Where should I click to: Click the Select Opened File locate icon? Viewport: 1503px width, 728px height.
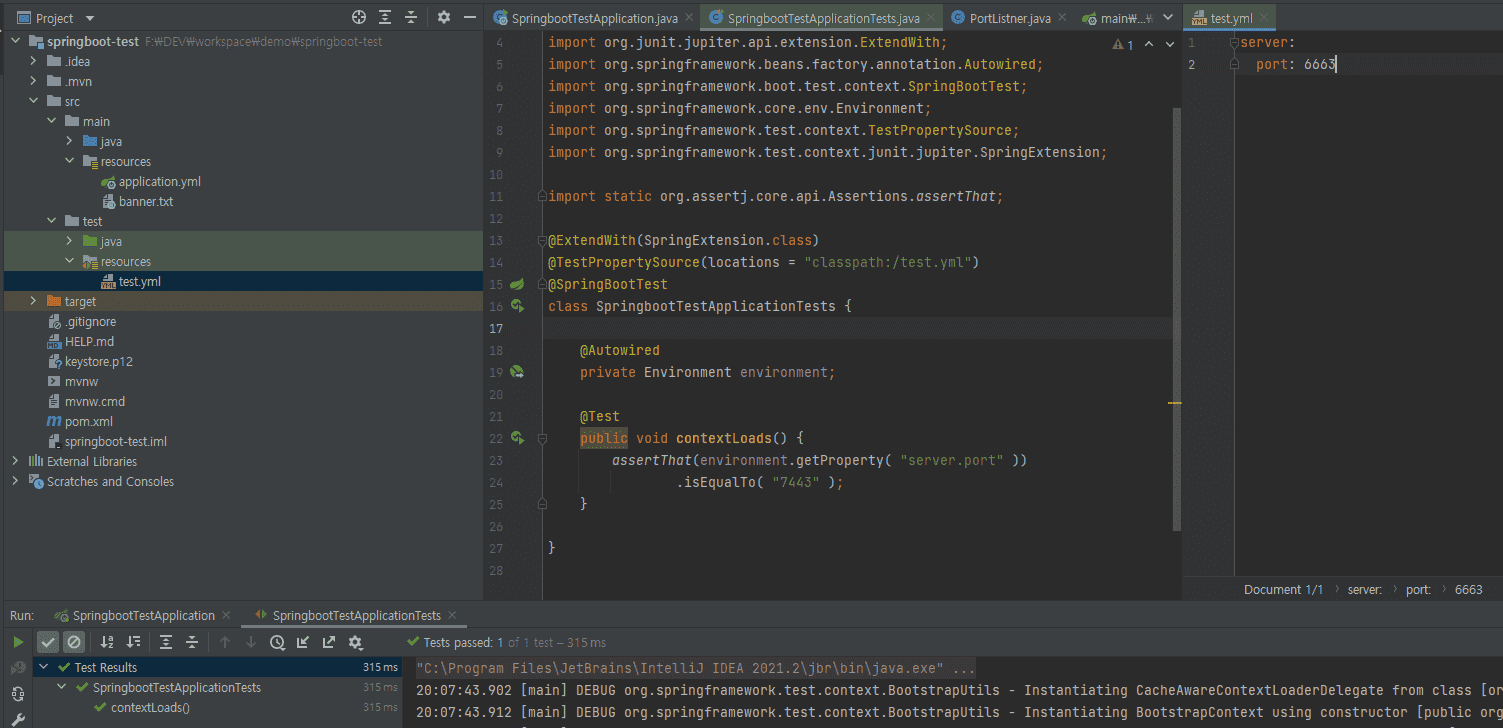(x=359, y=18)
